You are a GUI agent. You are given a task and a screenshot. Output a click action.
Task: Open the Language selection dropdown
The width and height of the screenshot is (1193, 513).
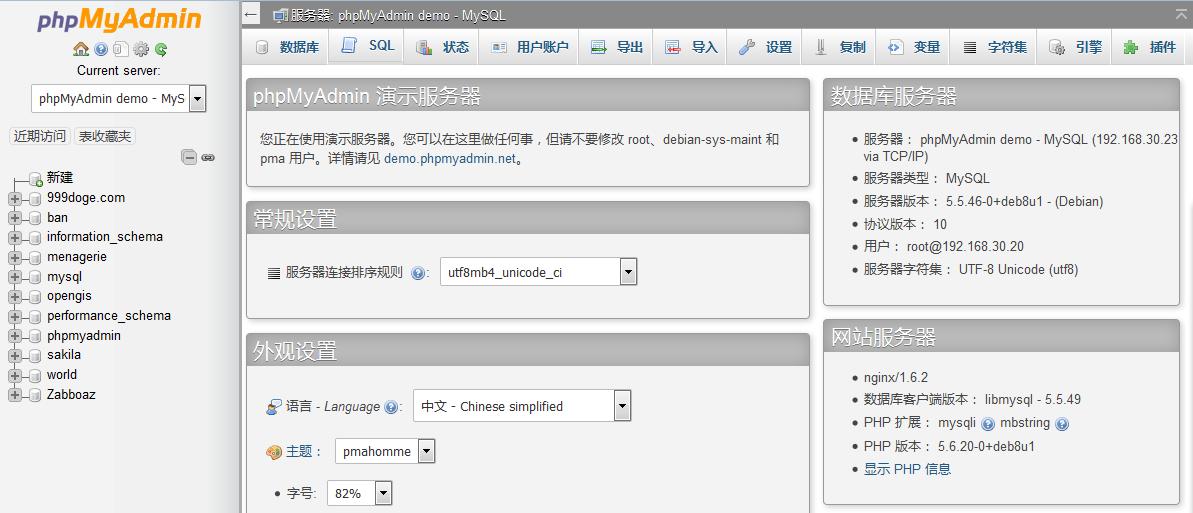click(522, 406)
